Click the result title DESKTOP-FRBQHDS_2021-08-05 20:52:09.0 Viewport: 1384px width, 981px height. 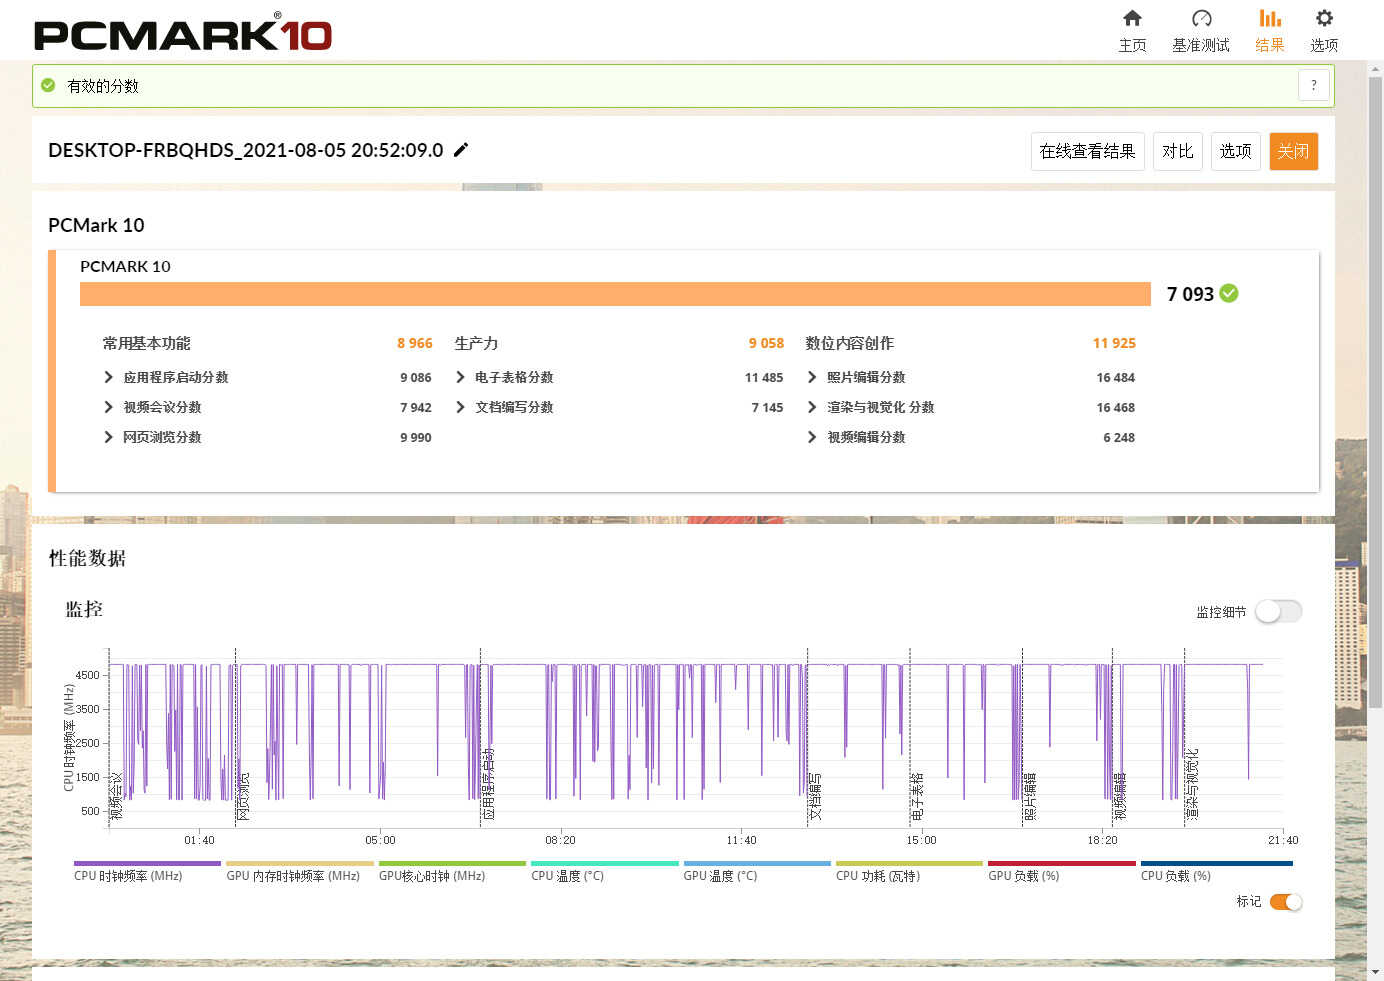pyautogui.click(x=245, y=150)
